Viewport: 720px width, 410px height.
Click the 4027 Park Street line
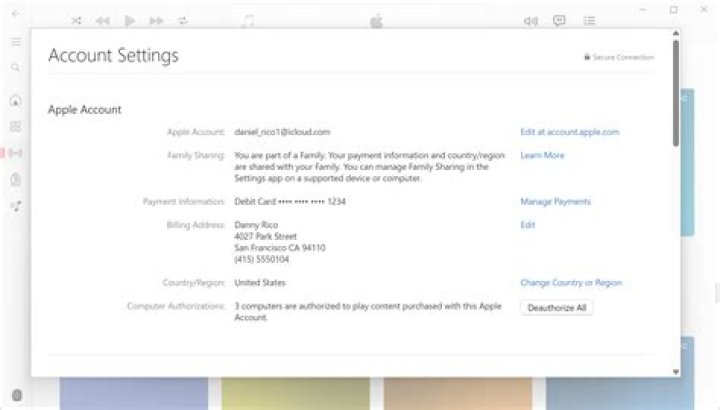[265, 236]
